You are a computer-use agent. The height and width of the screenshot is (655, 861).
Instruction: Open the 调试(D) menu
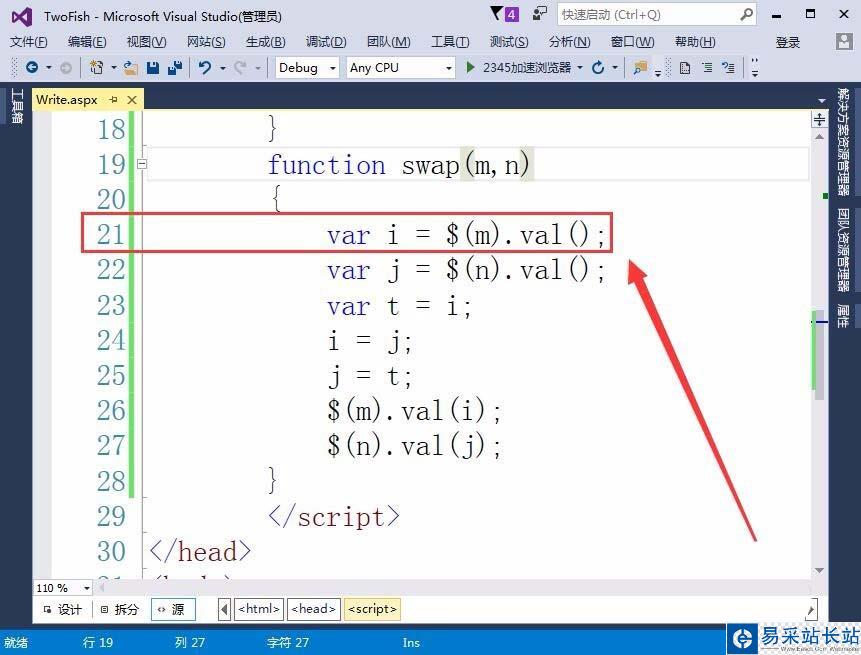point(326,42)
